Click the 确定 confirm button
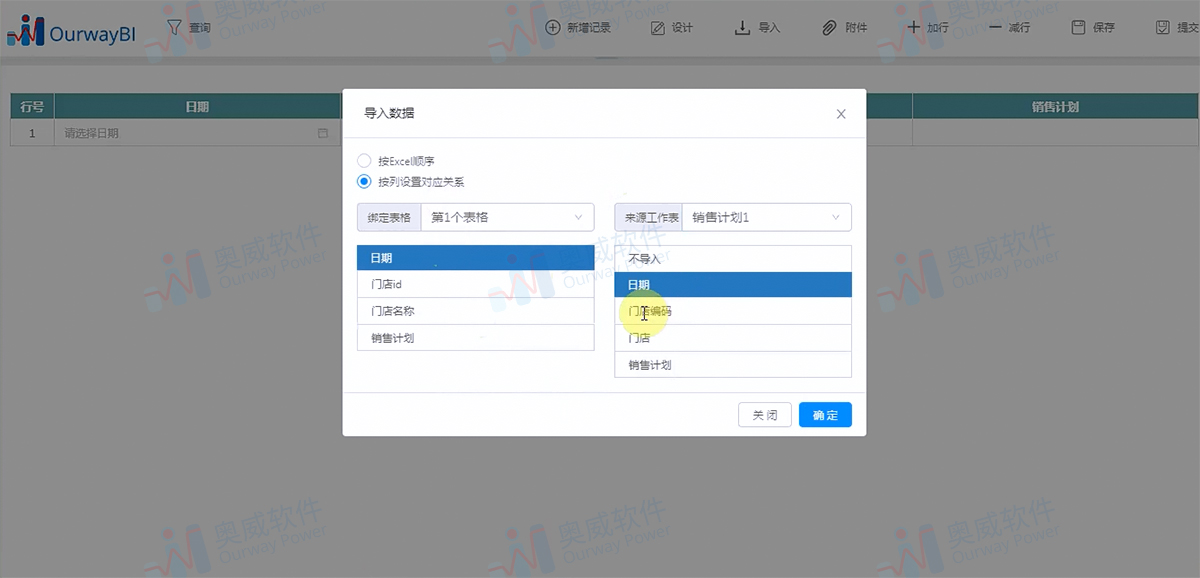This screenshot has width=1200, height=578. (825, 414)
